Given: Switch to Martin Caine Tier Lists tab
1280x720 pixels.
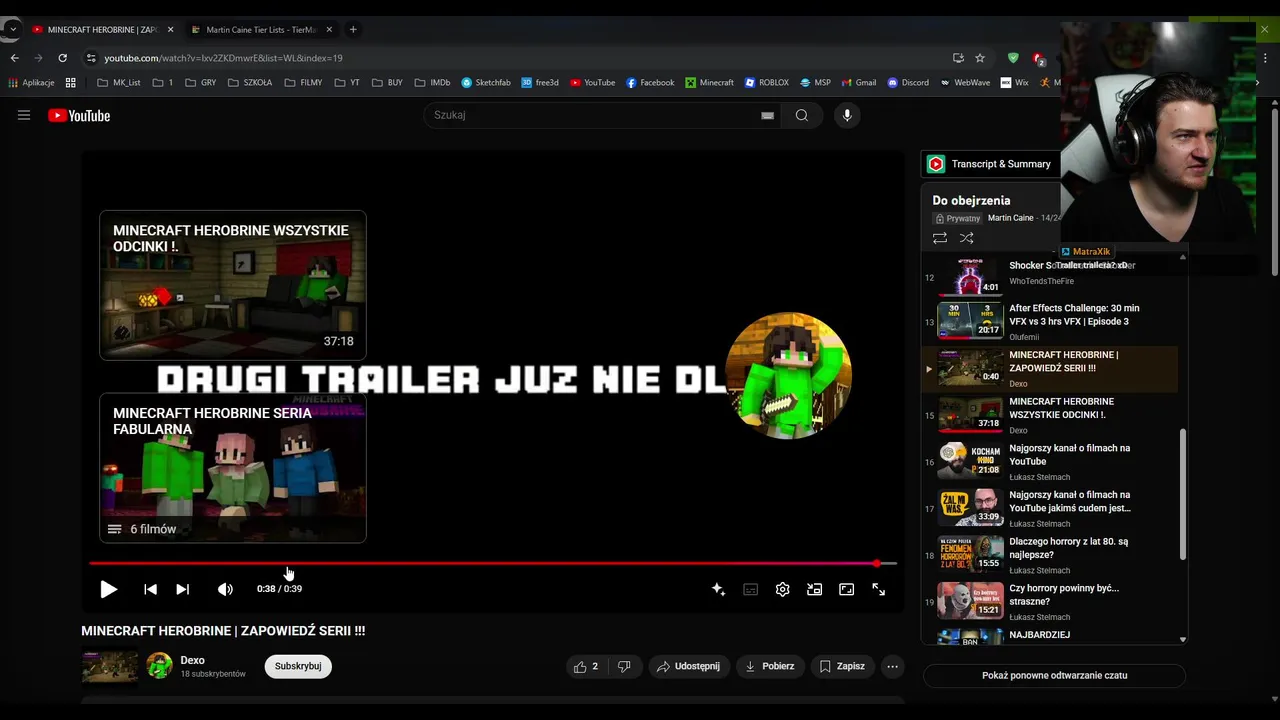Looking at the screenshot, I should click(260, 30).
